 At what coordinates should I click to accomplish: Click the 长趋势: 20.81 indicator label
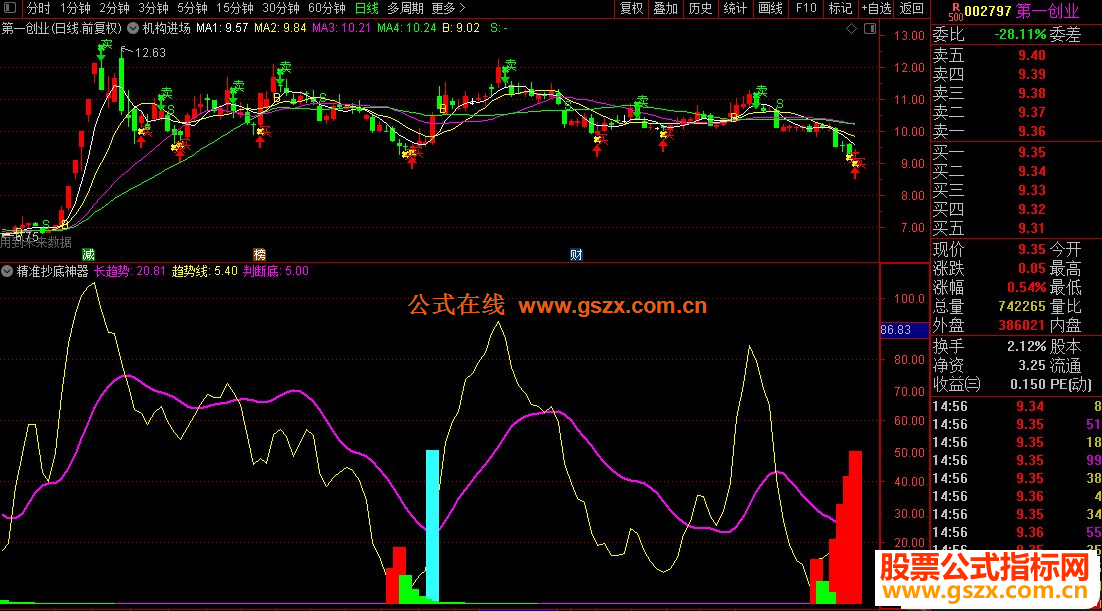point(130,271)
